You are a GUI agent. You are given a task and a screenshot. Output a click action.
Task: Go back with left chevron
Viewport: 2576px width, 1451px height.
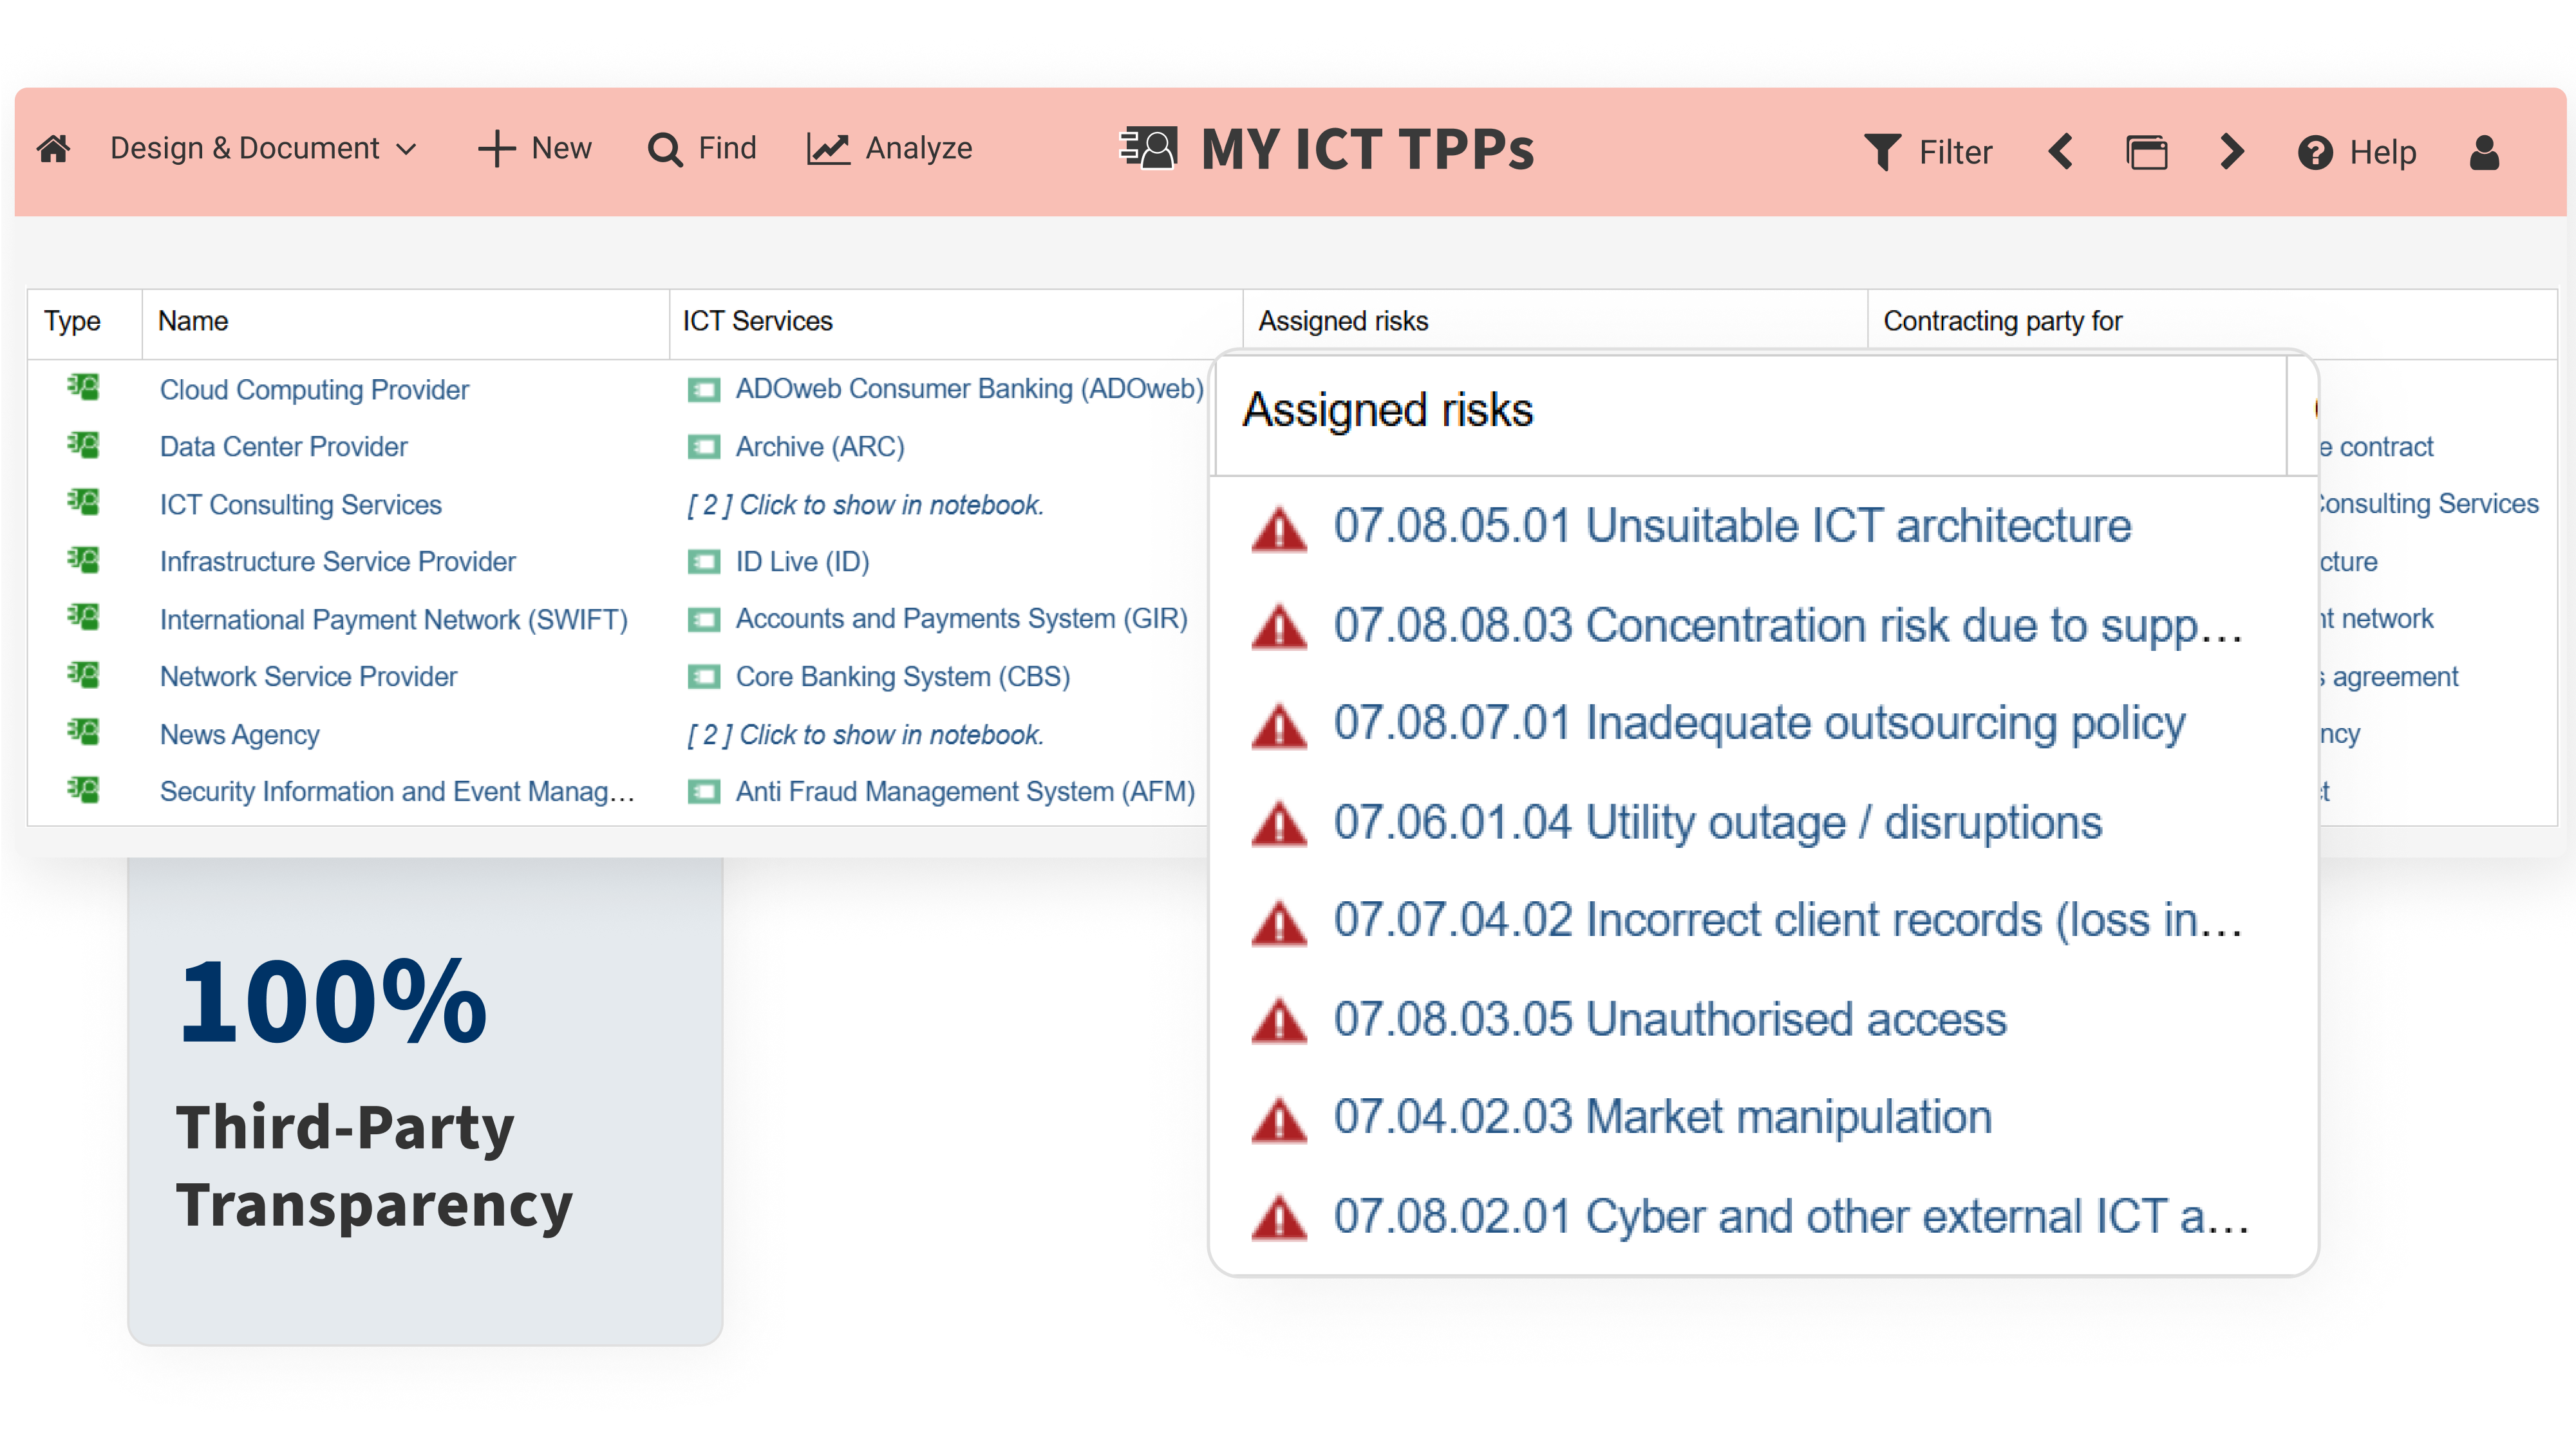[x=2060, y=152]
